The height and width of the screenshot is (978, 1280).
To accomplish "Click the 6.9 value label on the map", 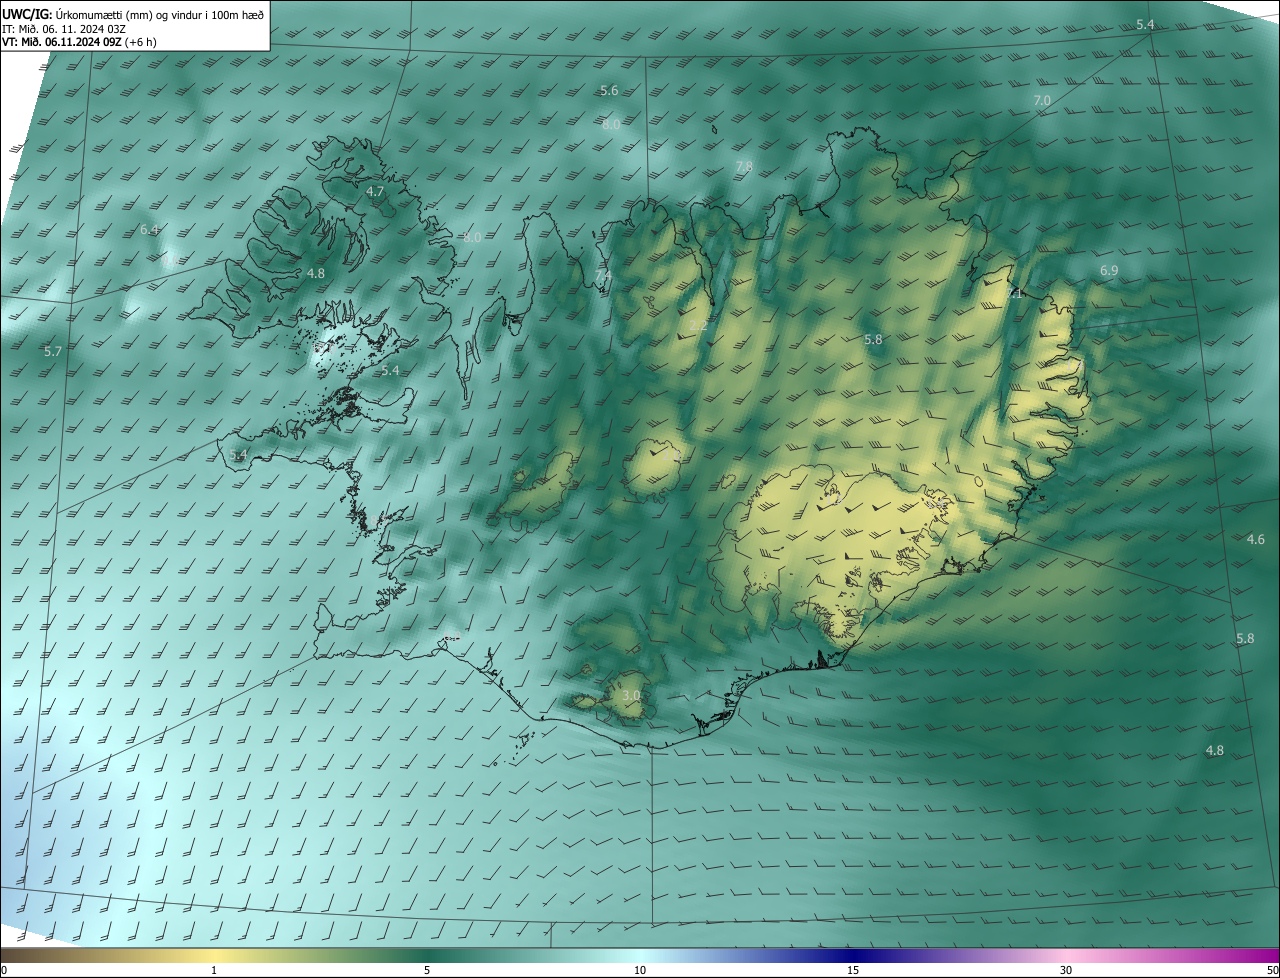I will [1109, 271].
